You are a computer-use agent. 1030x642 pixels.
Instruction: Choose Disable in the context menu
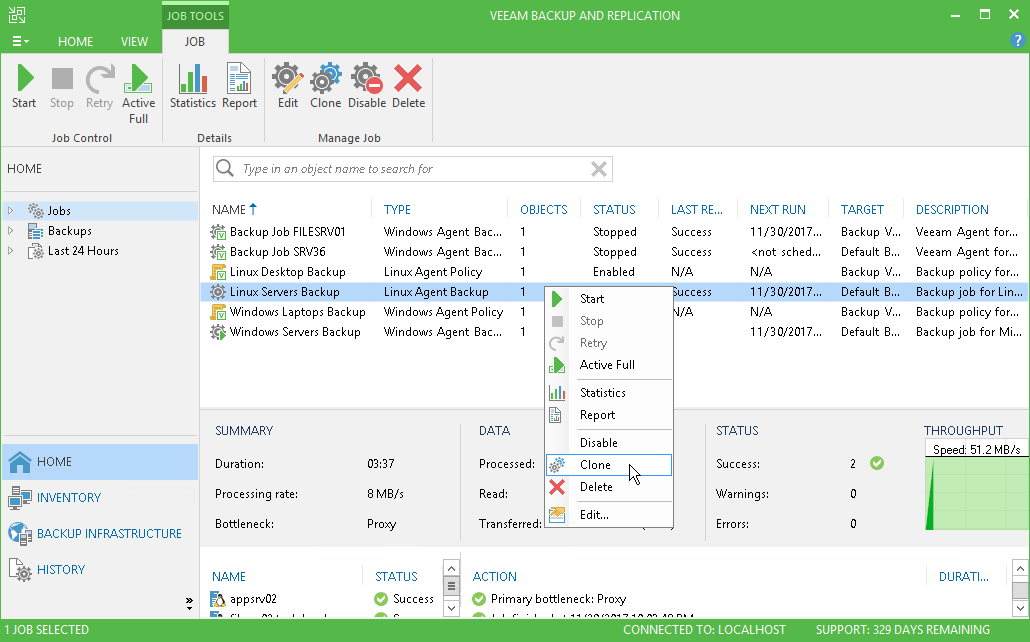click(x=609, y=442)
